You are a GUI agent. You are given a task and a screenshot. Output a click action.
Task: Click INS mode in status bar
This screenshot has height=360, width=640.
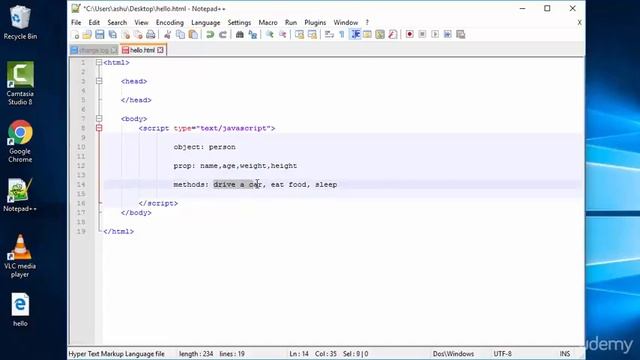(x=565, y=353)
